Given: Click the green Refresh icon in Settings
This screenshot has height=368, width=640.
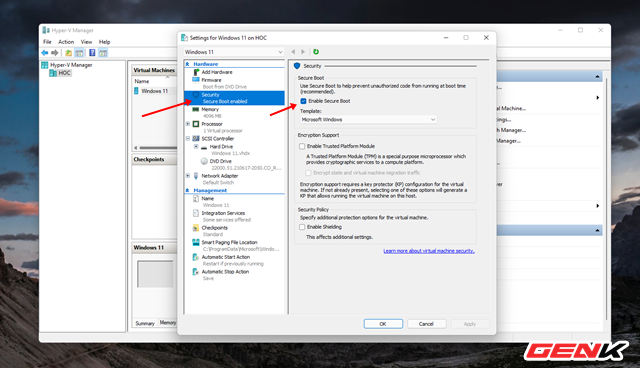Looking at the screenshot, I should coord(316,52).
